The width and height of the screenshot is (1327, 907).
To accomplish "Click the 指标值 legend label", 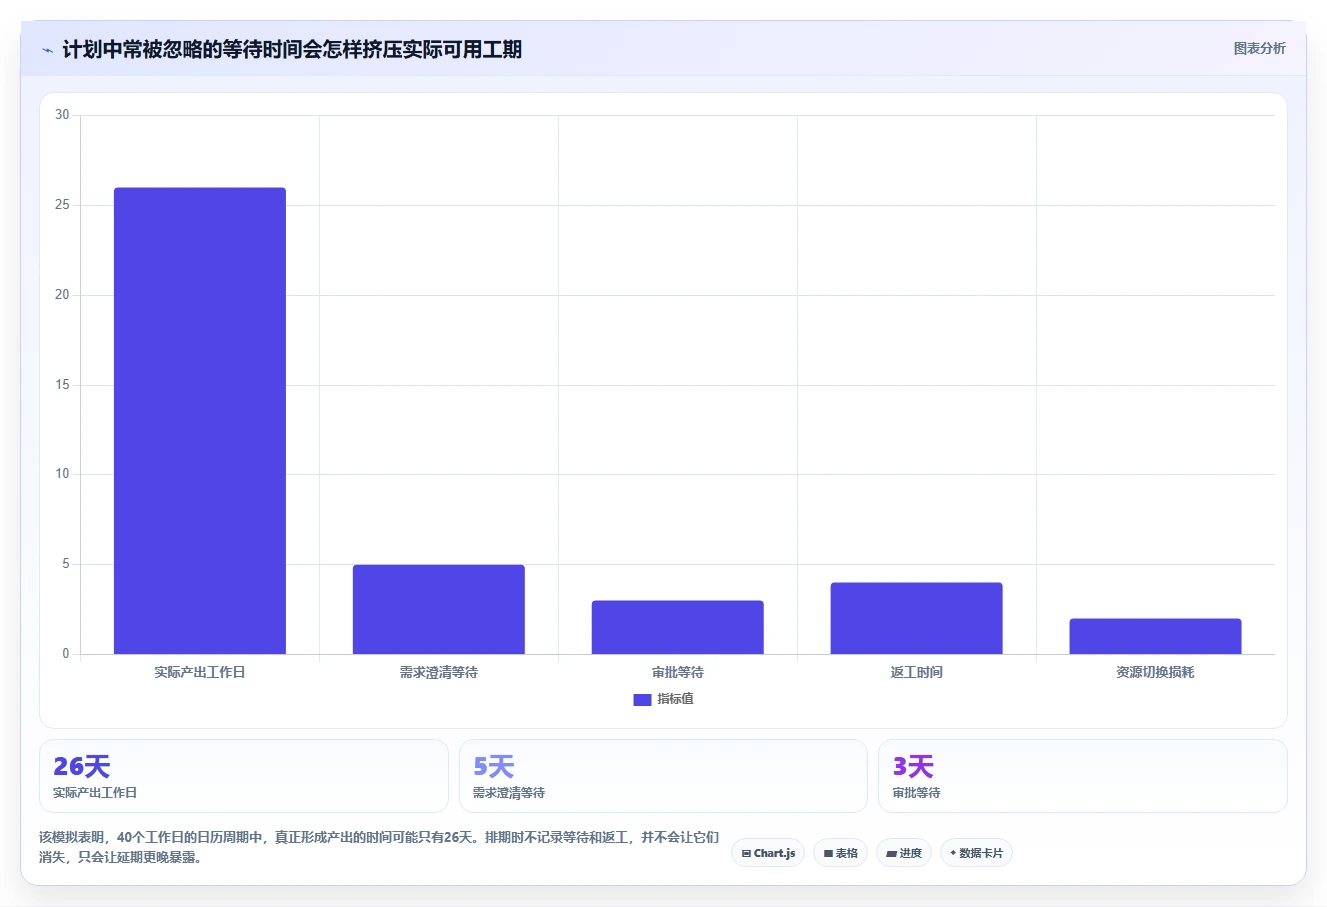I will tap(675, 699).
